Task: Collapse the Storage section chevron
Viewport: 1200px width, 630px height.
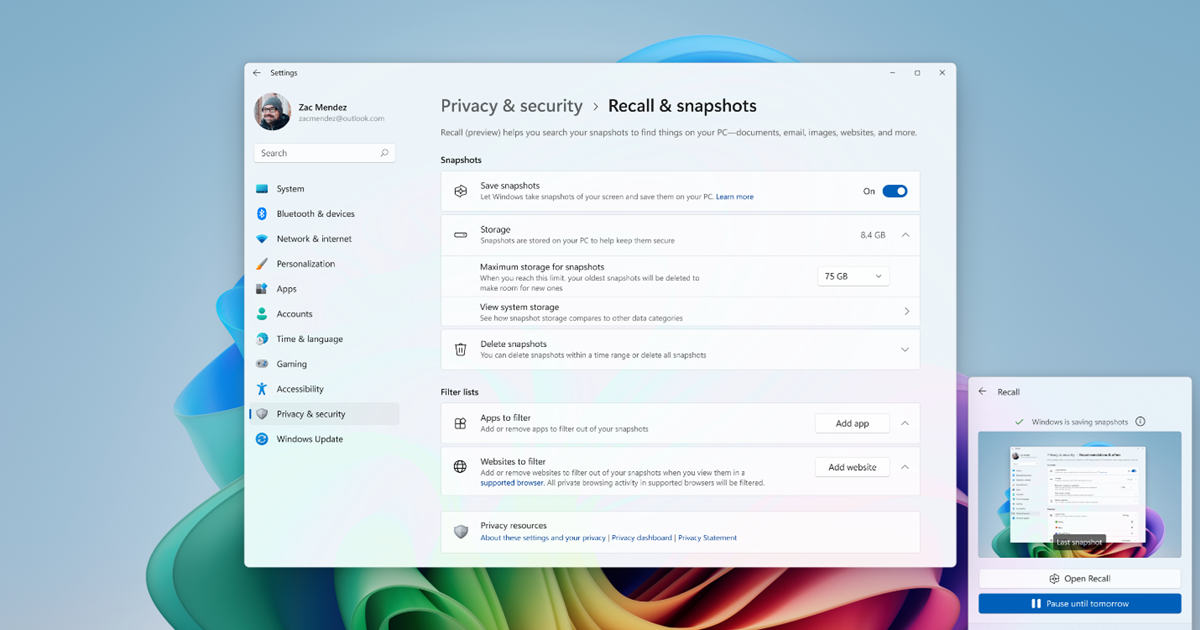Action: [905, 235]
